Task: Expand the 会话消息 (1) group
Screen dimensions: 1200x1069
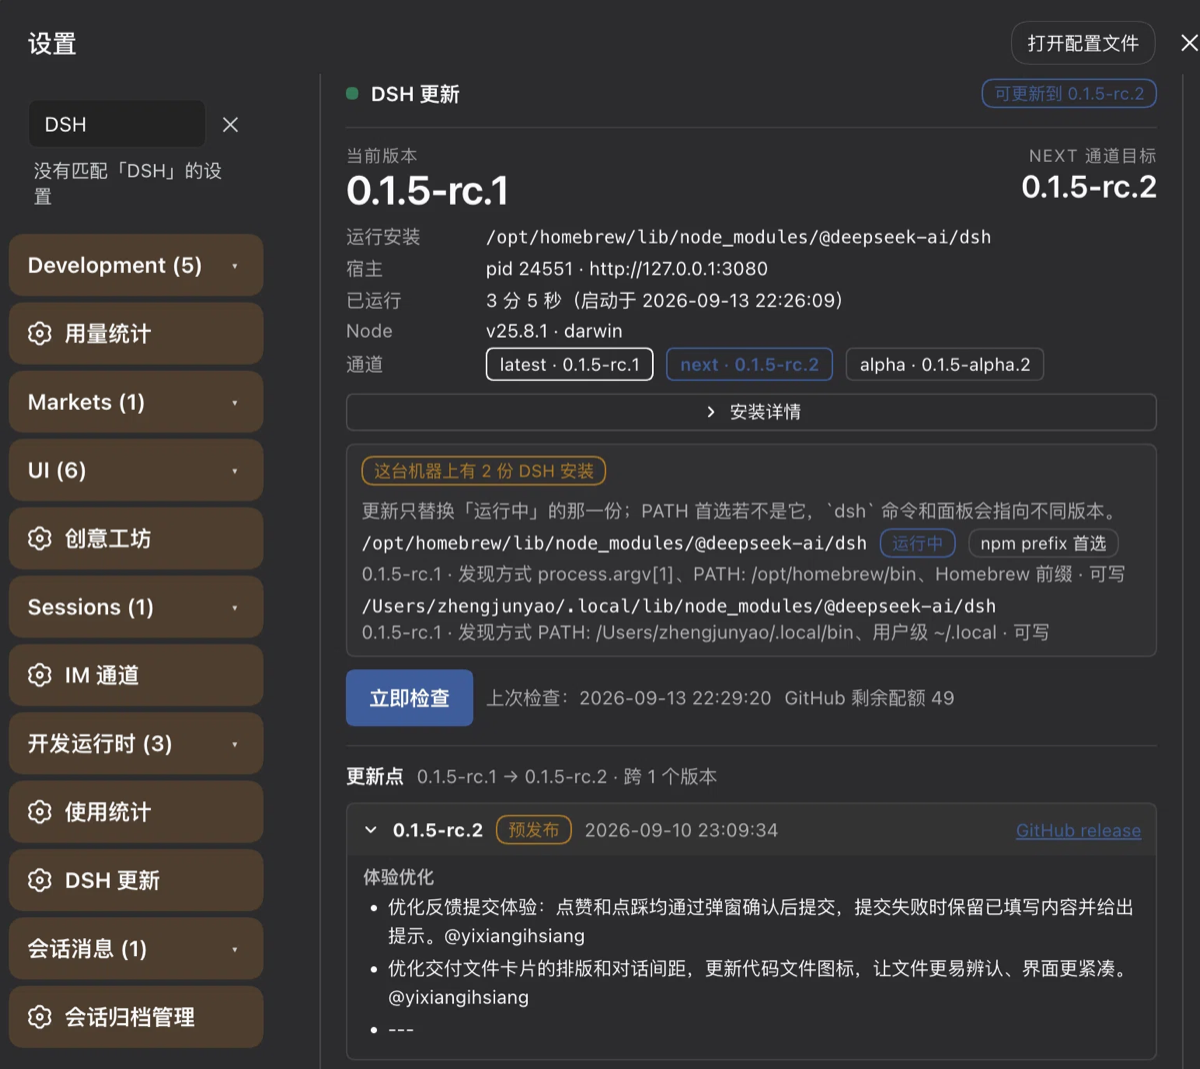Action: (x=136, y=949)
